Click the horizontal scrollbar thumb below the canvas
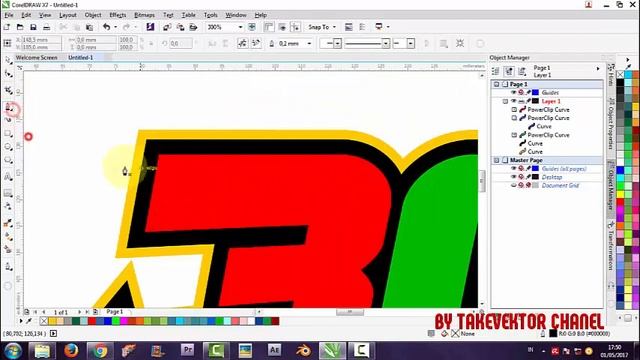The width and height of the screenshot is (640, 360). coord(350,312)
